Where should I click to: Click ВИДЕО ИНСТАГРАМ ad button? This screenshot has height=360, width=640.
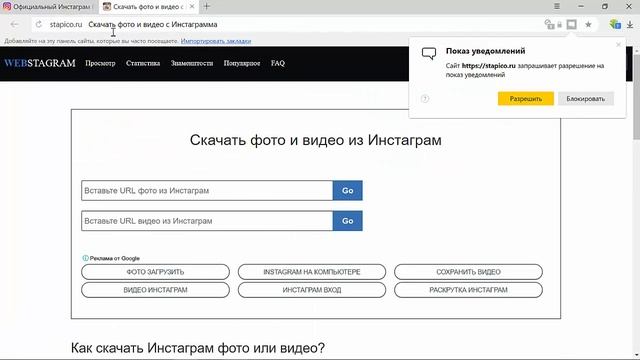tap(155, 290)
